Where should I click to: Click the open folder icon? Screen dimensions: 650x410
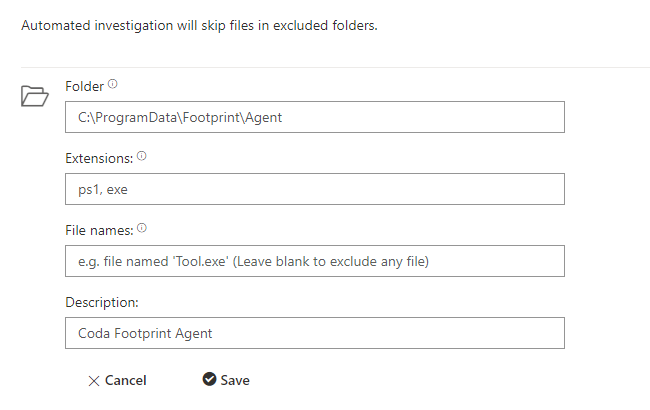(35, 96)
